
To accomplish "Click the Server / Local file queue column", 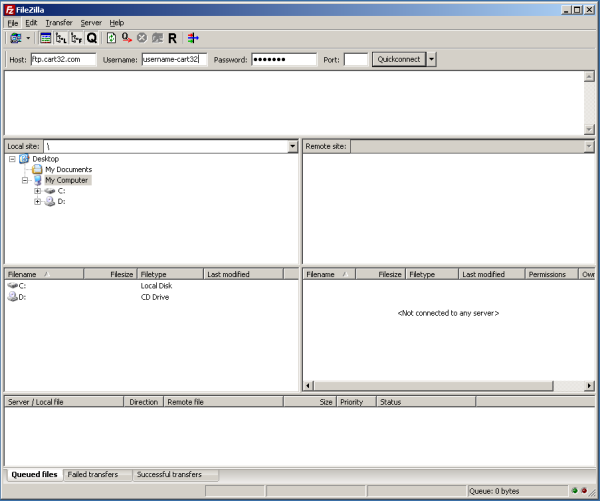I will [64, 402].
